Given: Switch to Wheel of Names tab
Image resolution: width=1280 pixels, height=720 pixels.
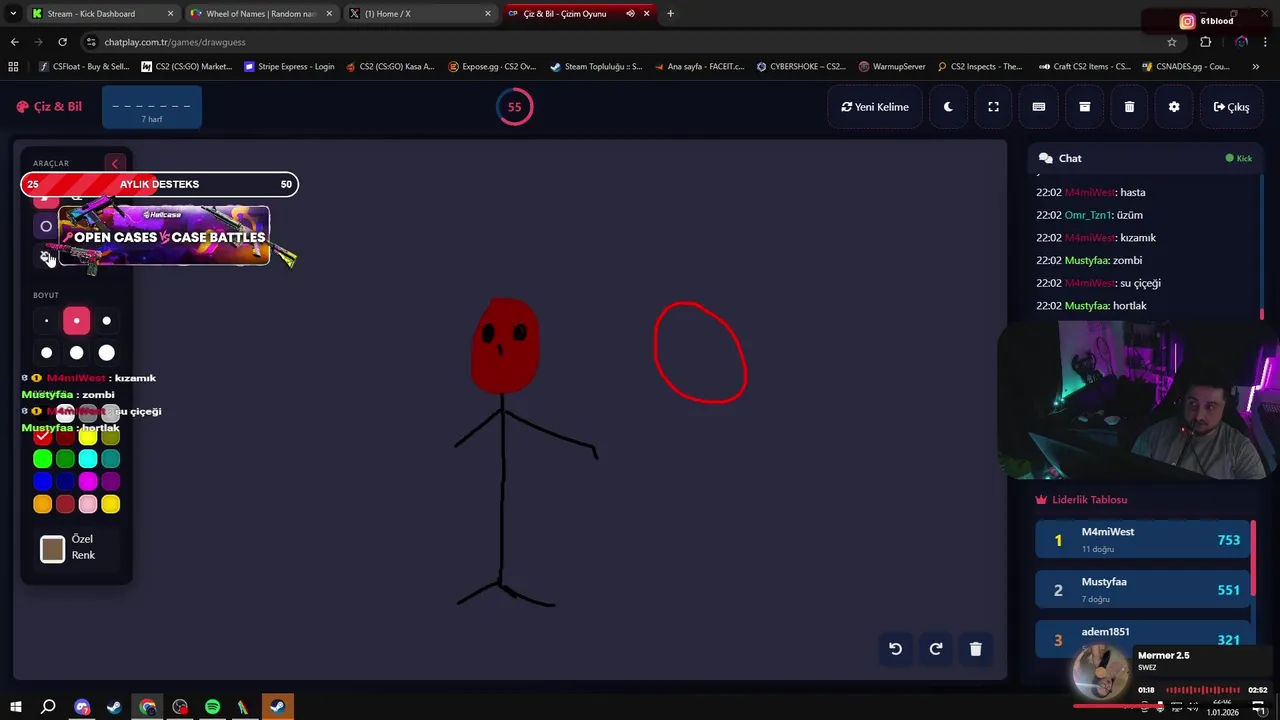Looking at the screenshot, I should click(x=260, y=14).
